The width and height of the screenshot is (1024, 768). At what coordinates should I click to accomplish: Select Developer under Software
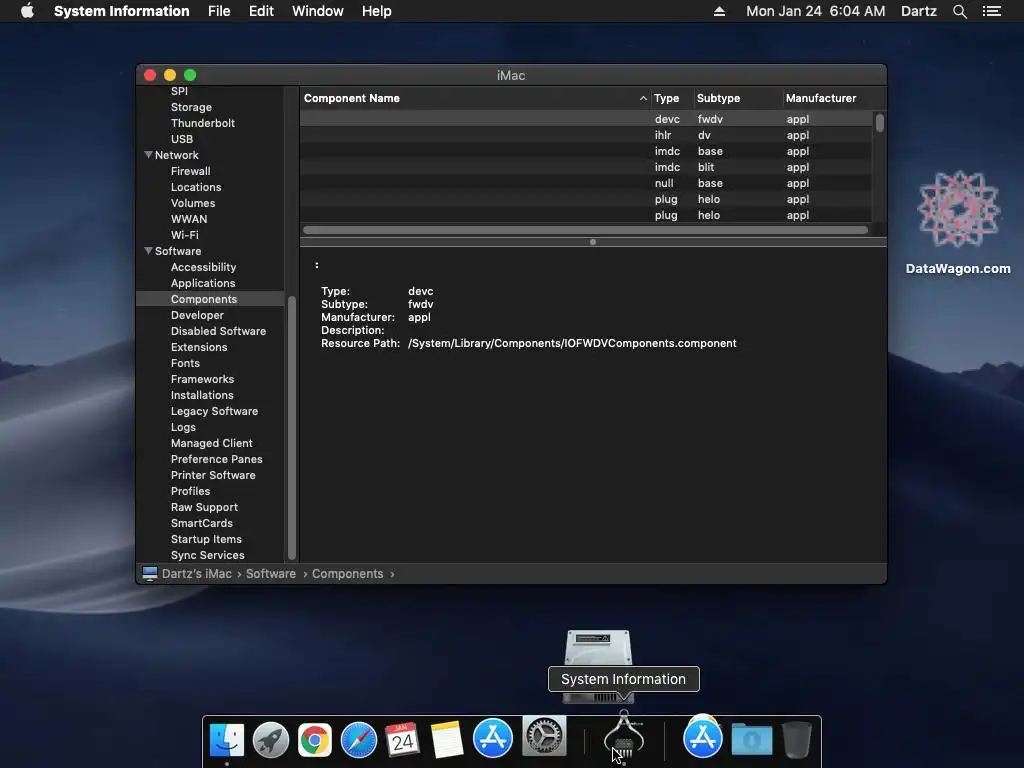[197, 315]
